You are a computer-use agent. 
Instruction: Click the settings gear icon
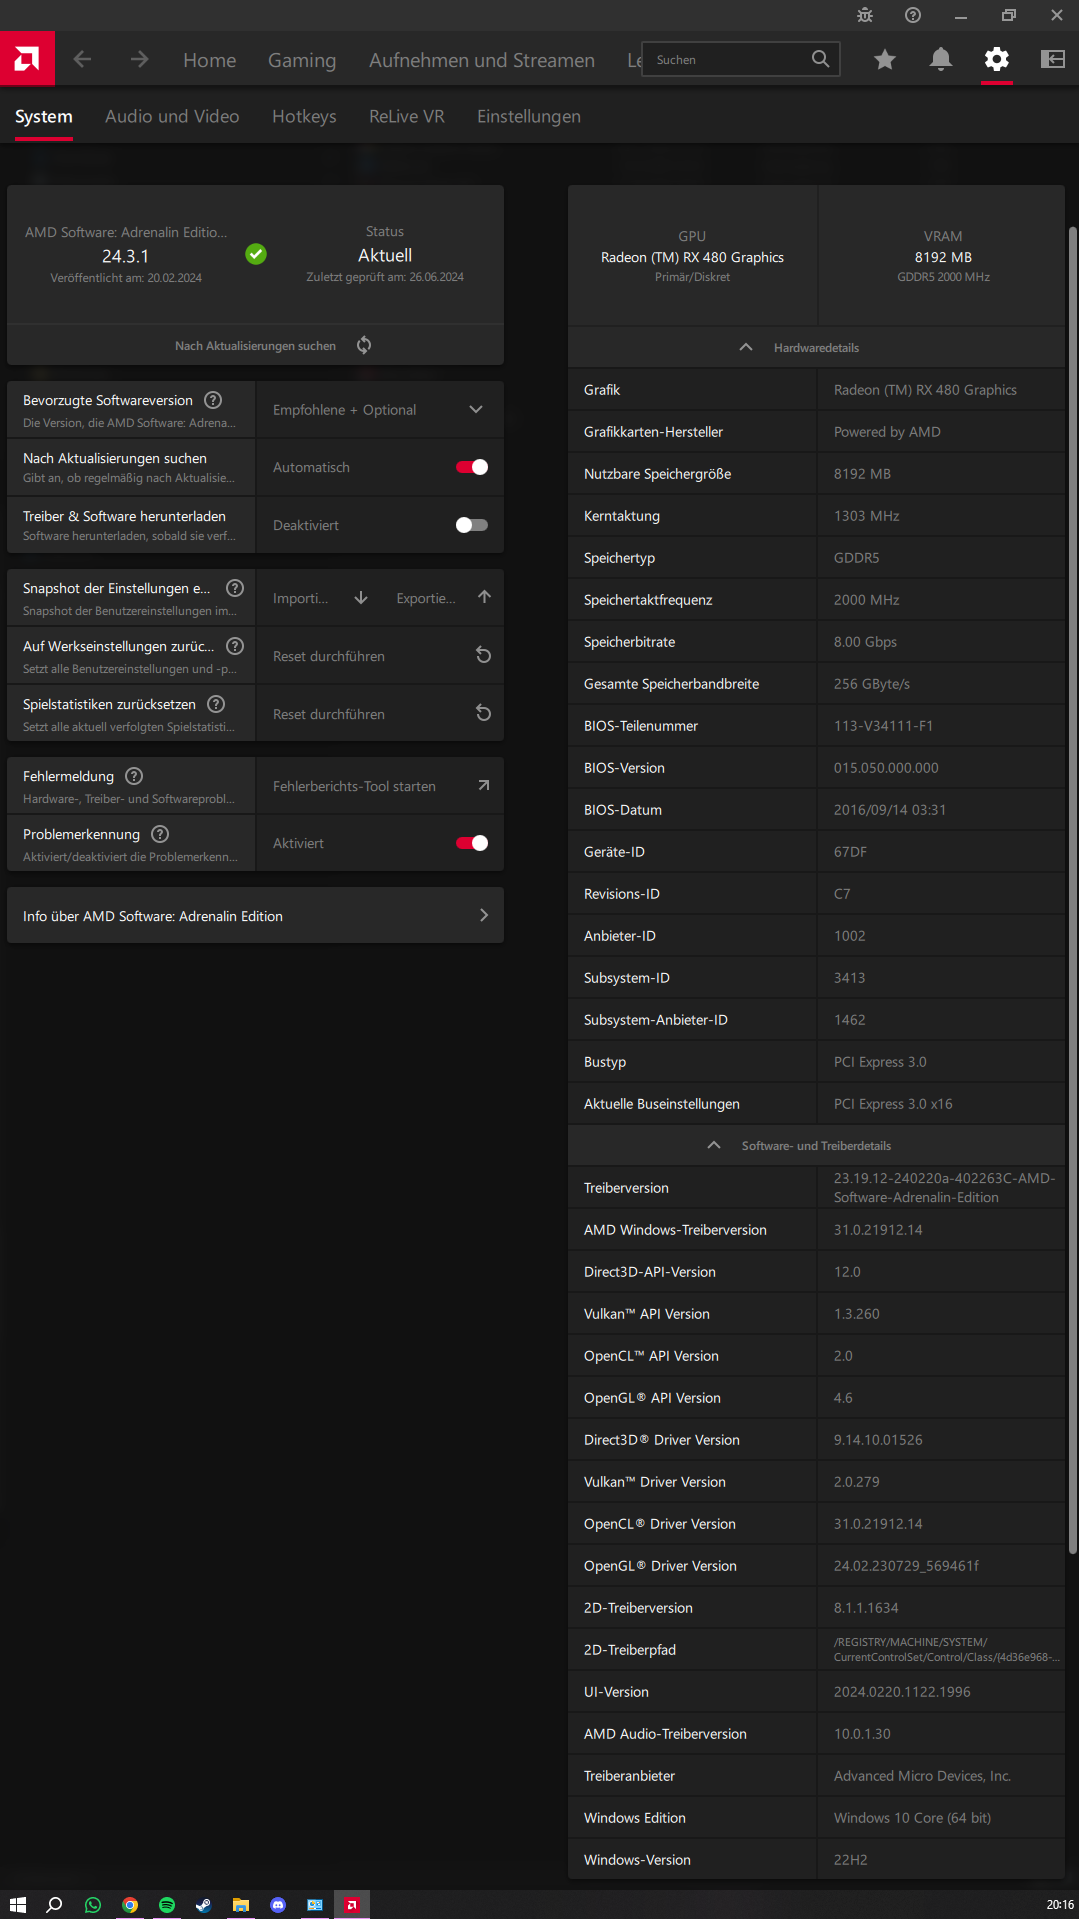[x=996, y=60]
